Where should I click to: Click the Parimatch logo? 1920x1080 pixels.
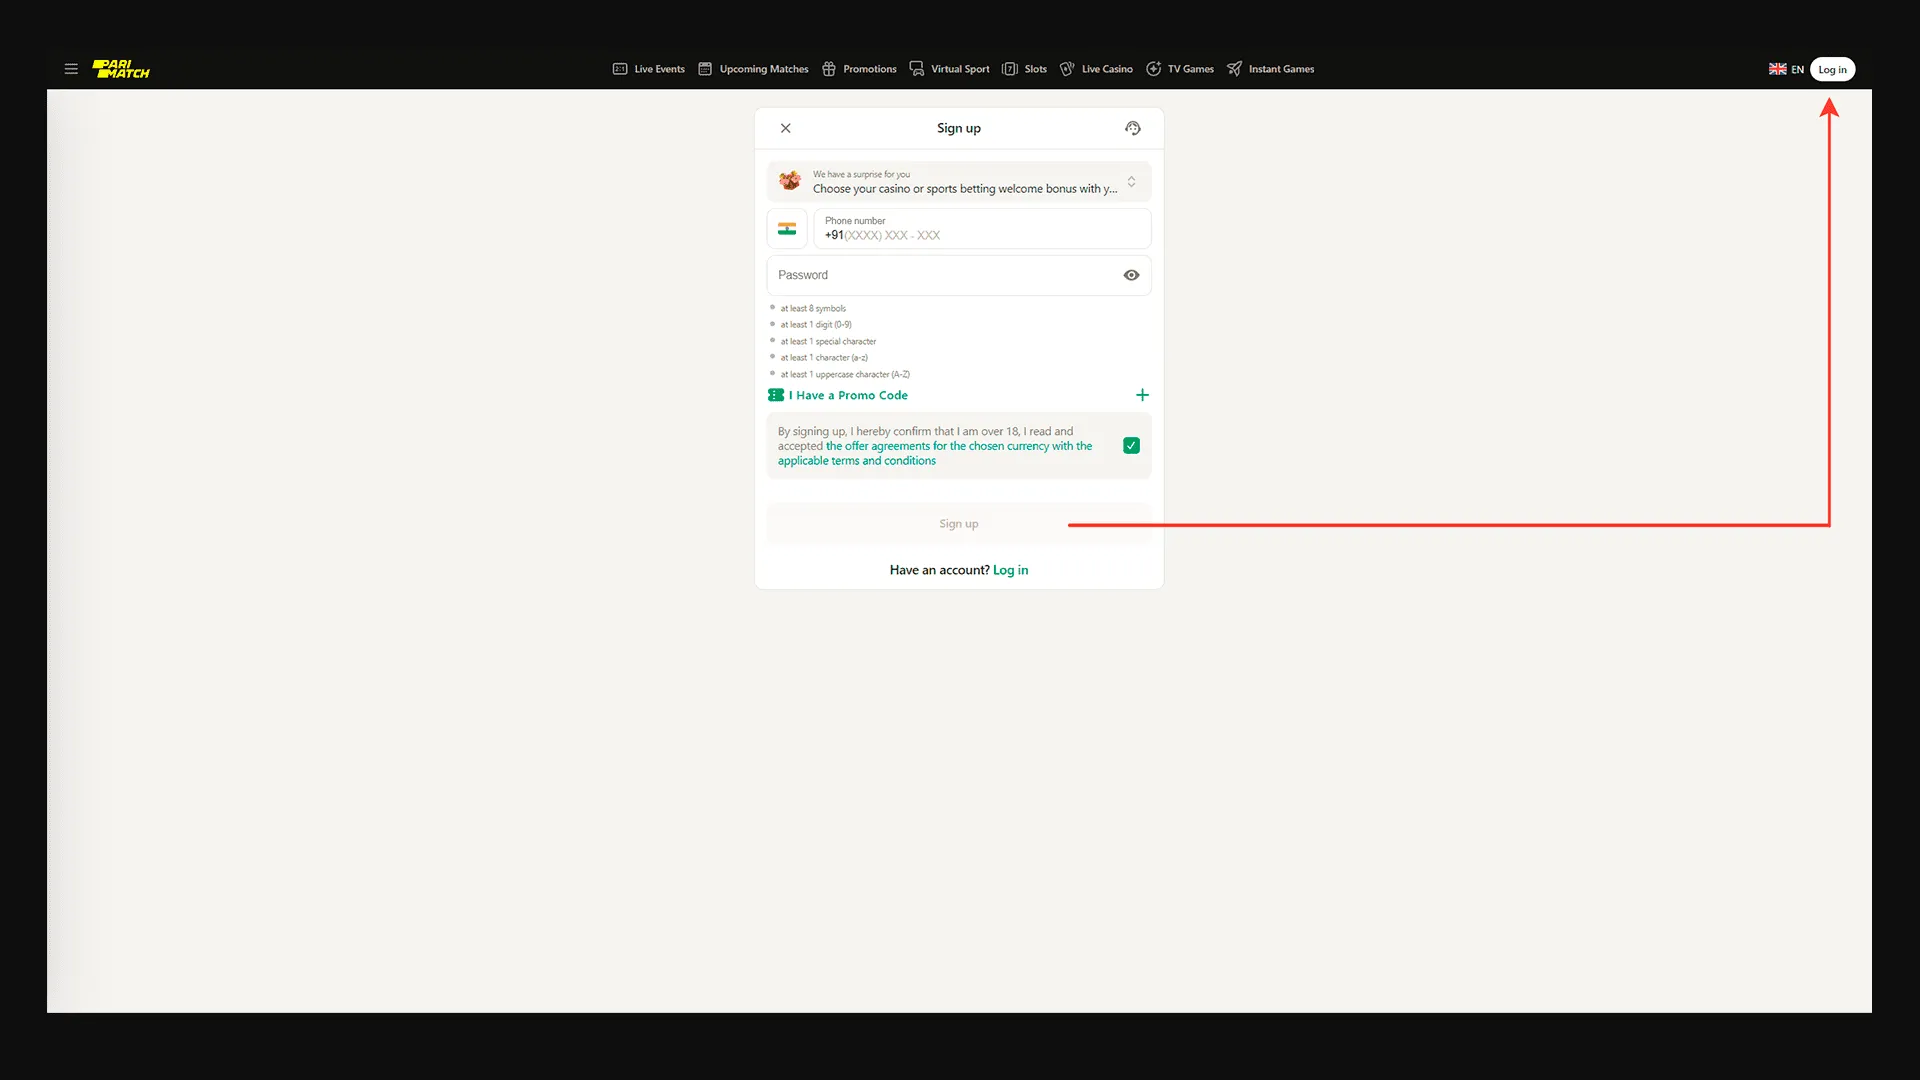(x=121, y=69)
